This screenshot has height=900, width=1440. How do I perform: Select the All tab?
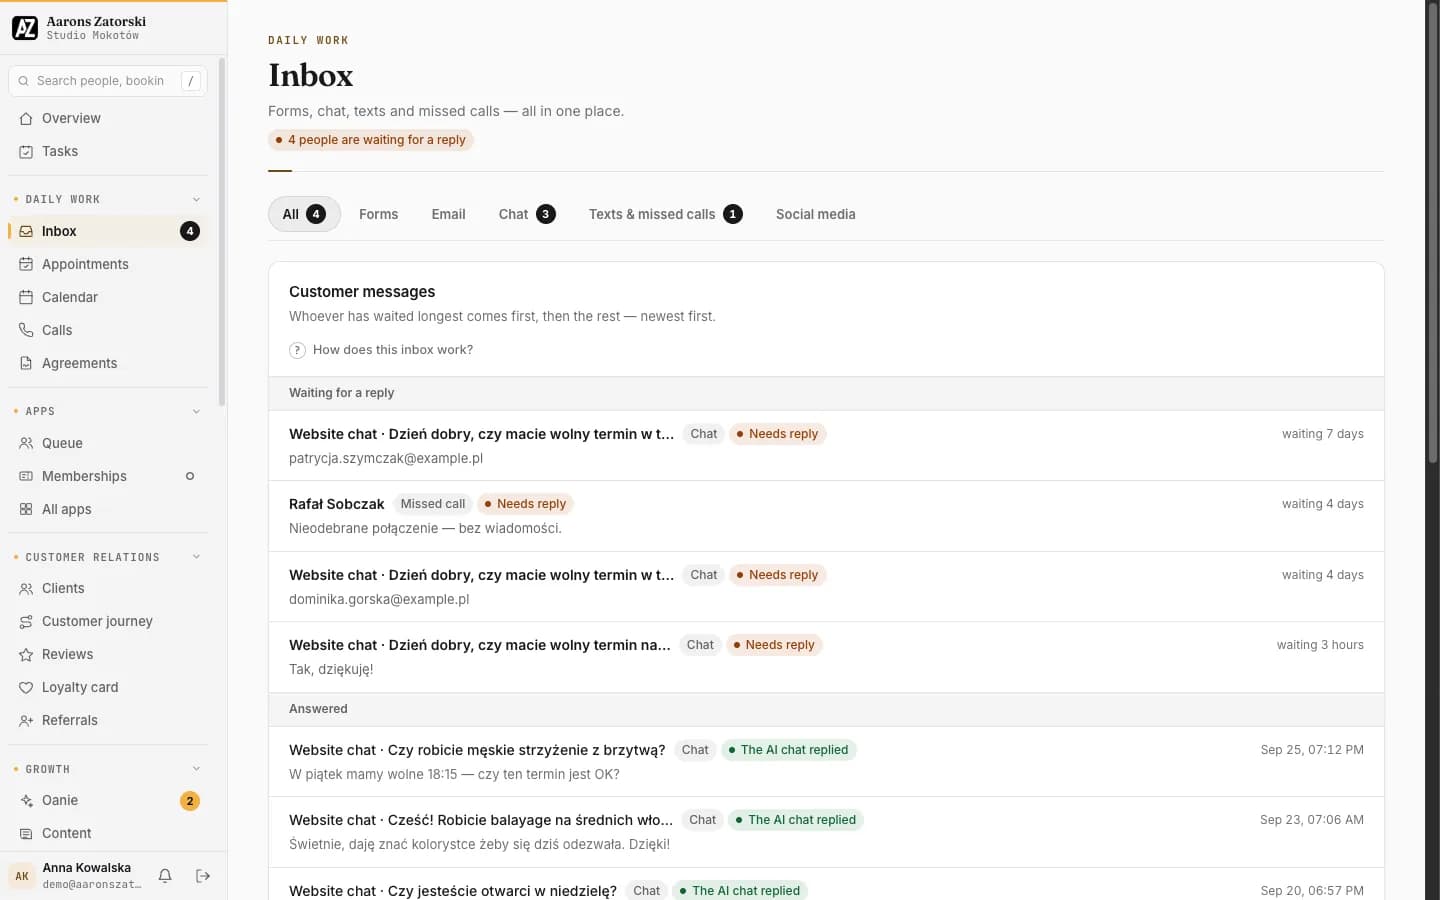point(304,214)
